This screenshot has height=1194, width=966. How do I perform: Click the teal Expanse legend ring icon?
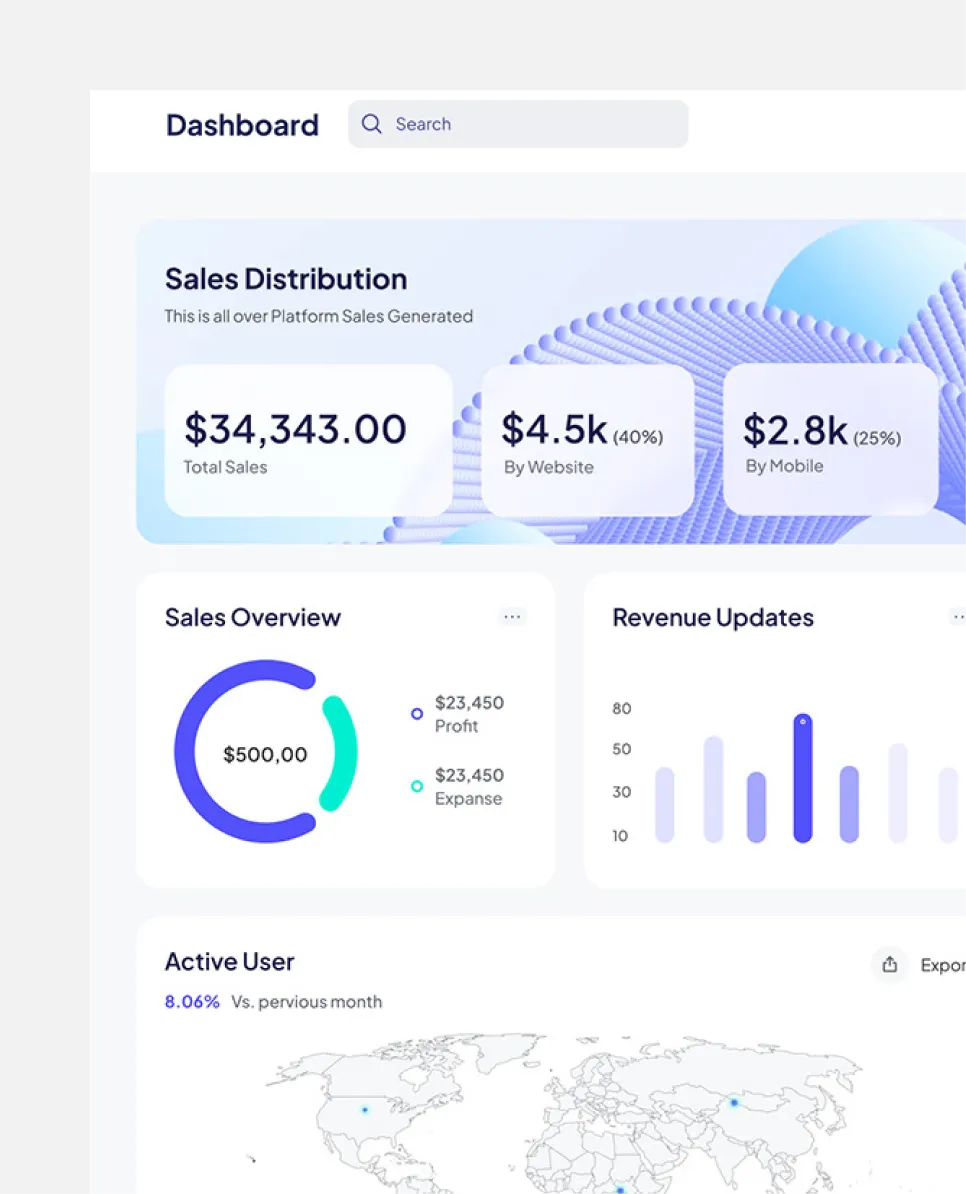[x=417, y=787]
